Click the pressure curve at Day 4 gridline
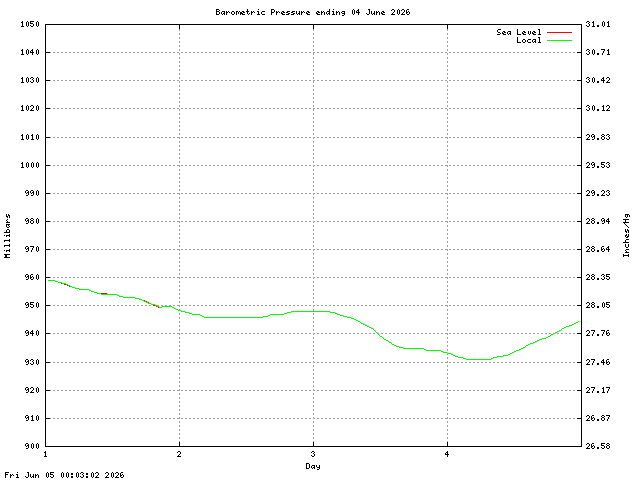This screenshot has height=480, width=640. coord(447,353)
